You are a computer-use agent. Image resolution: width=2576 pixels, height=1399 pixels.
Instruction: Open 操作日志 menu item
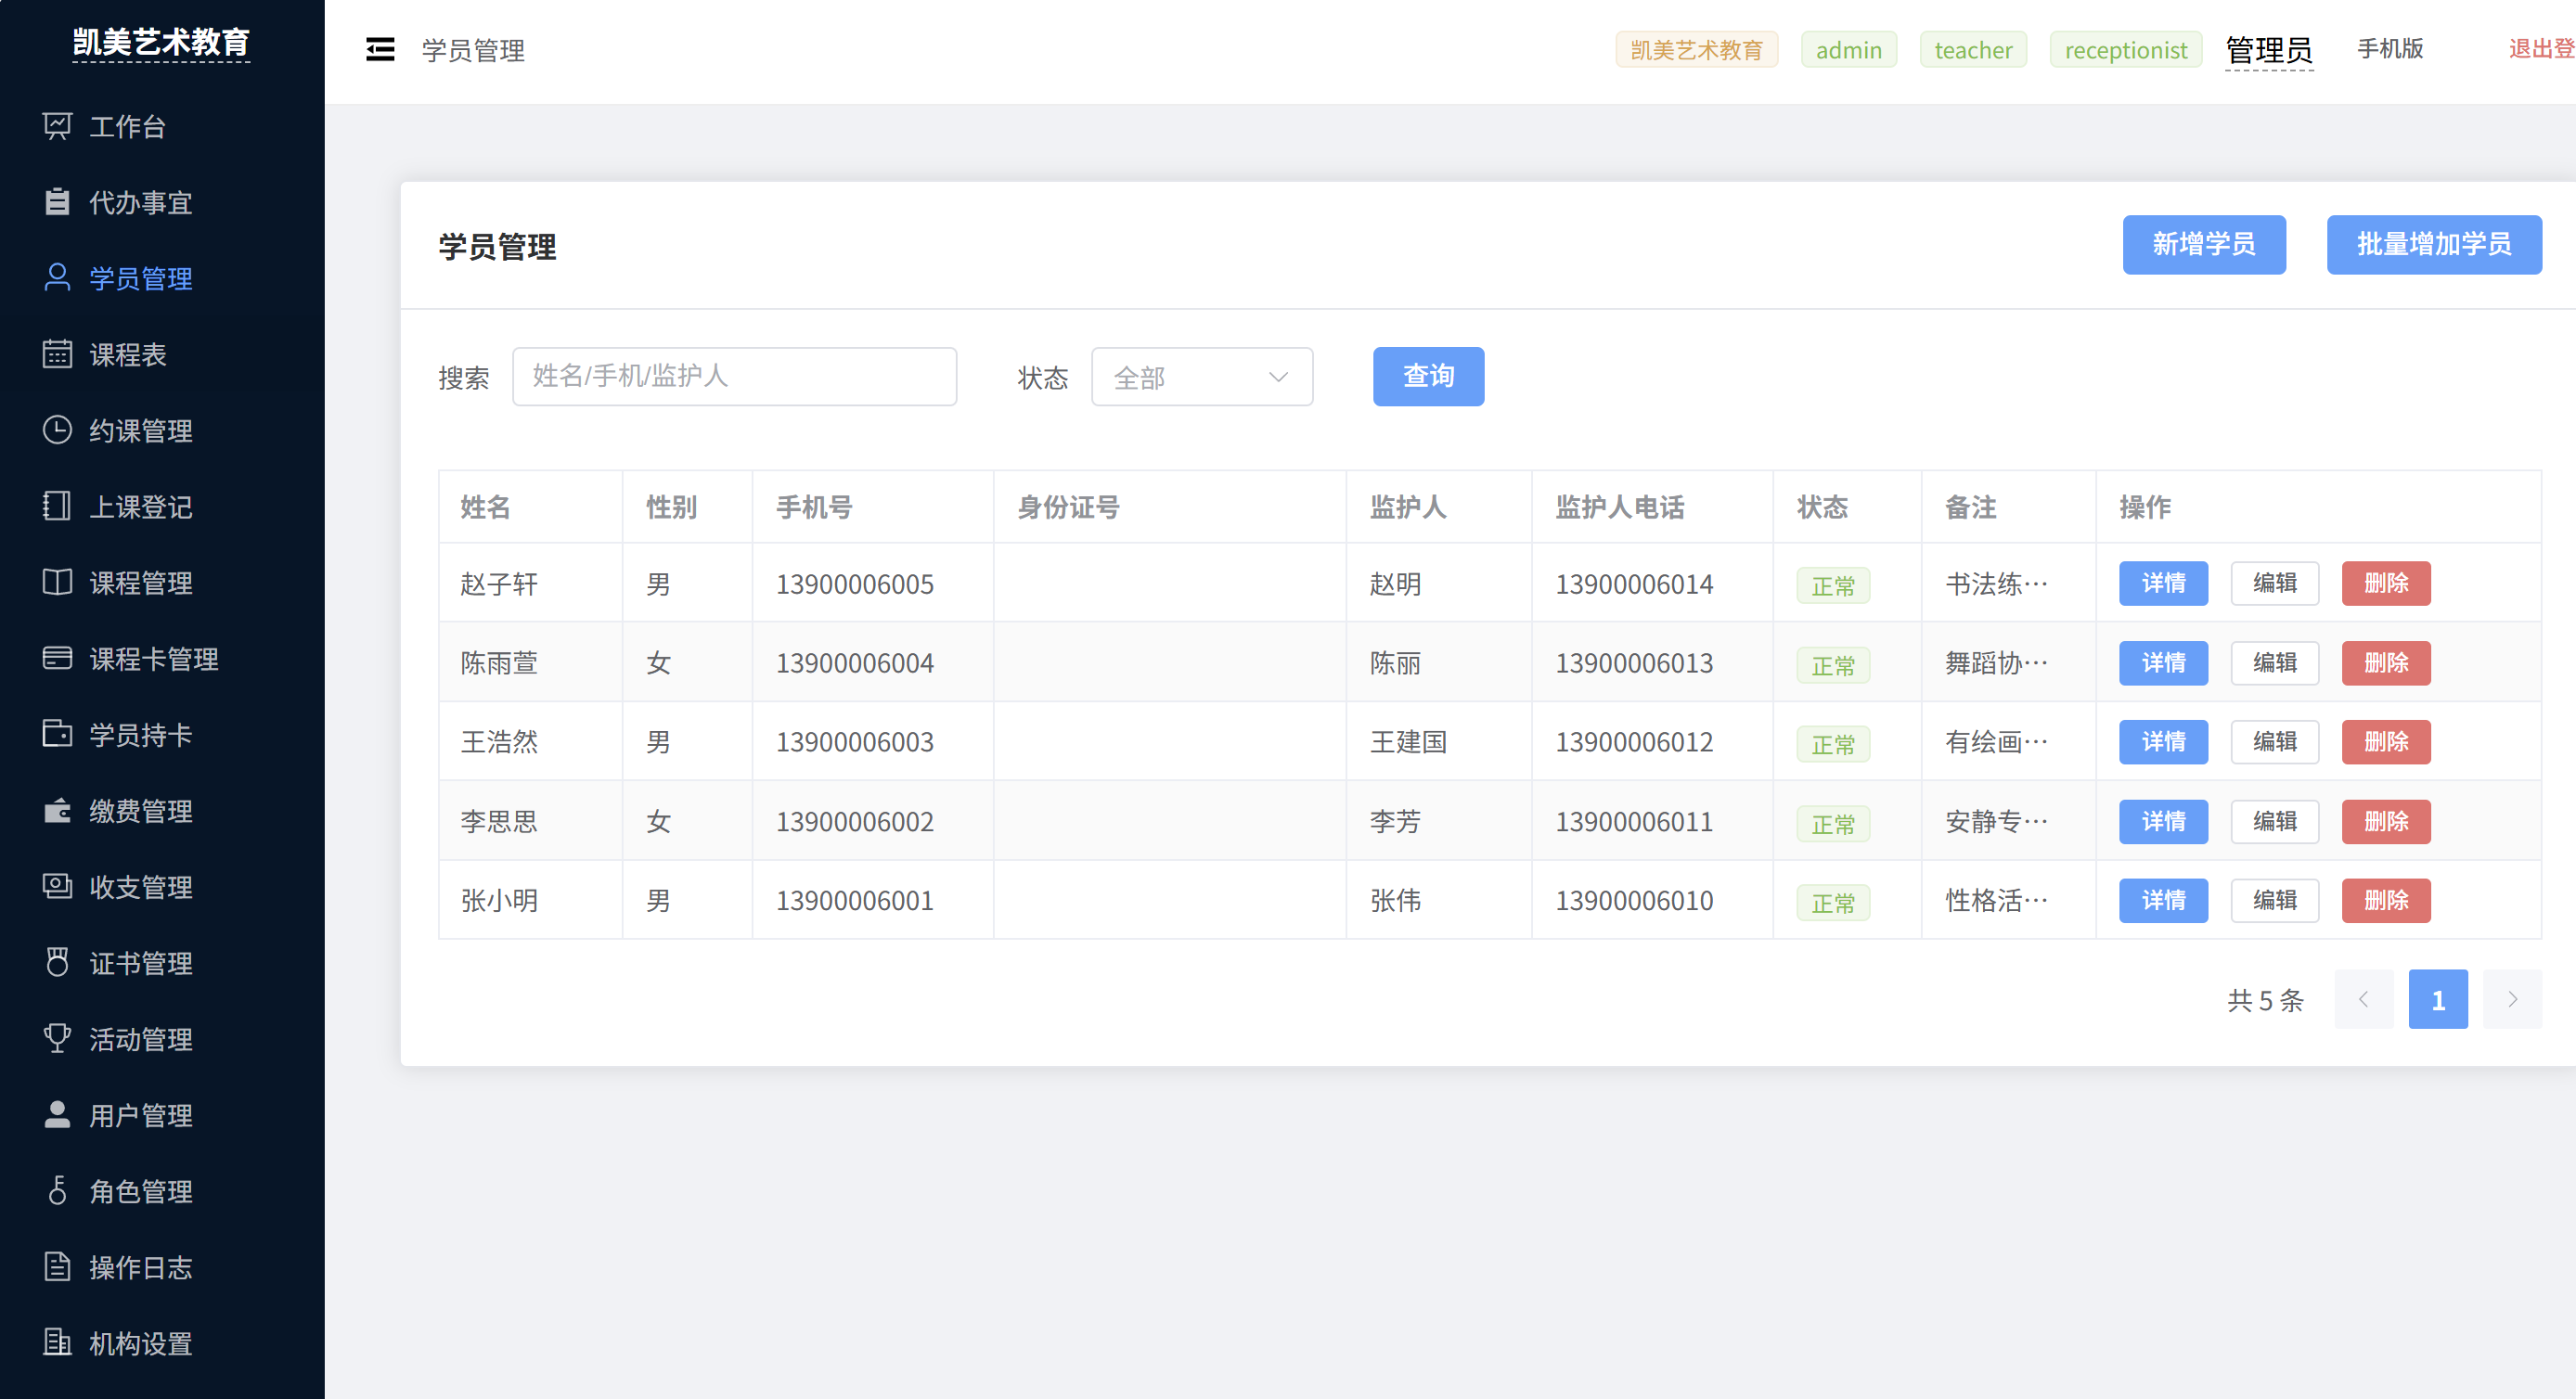pyautogui.click(x=162, y=1267)
